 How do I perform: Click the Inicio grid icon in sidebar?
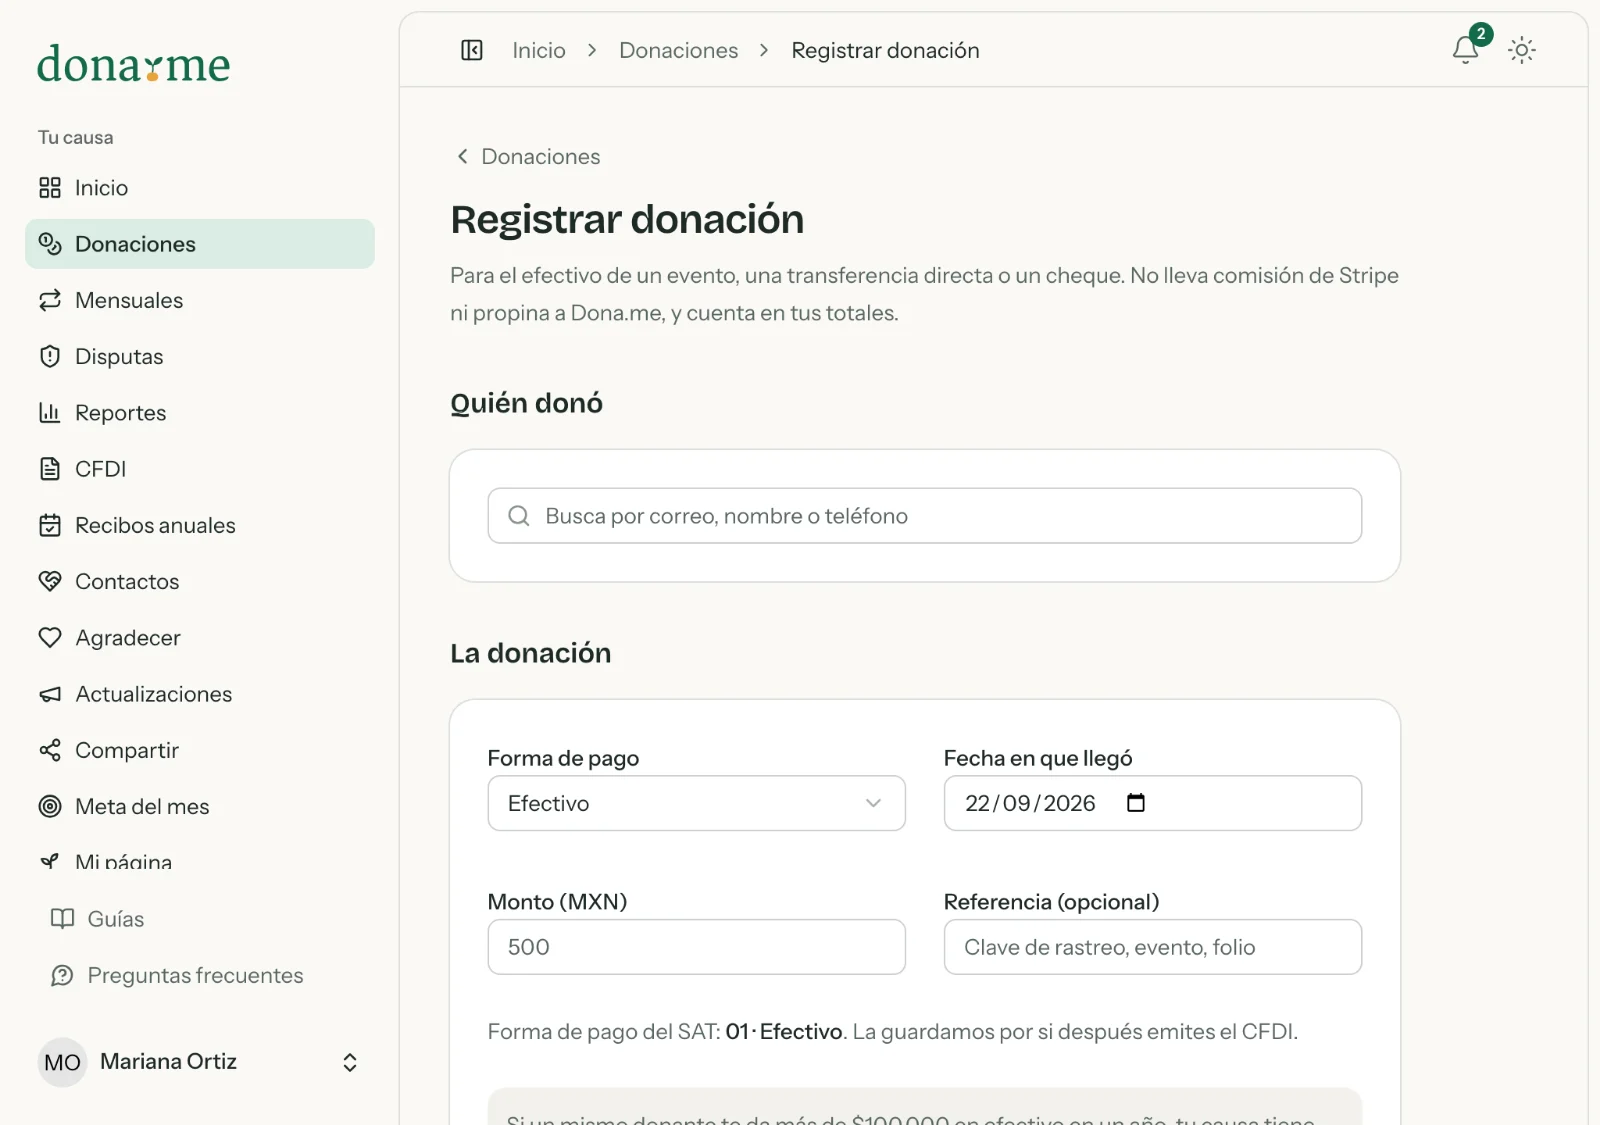[50, 188]
